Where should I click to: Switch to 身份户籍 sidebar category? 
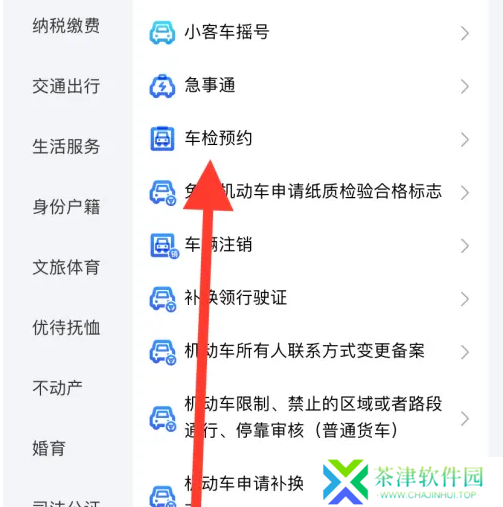click(x=66, y=207)
